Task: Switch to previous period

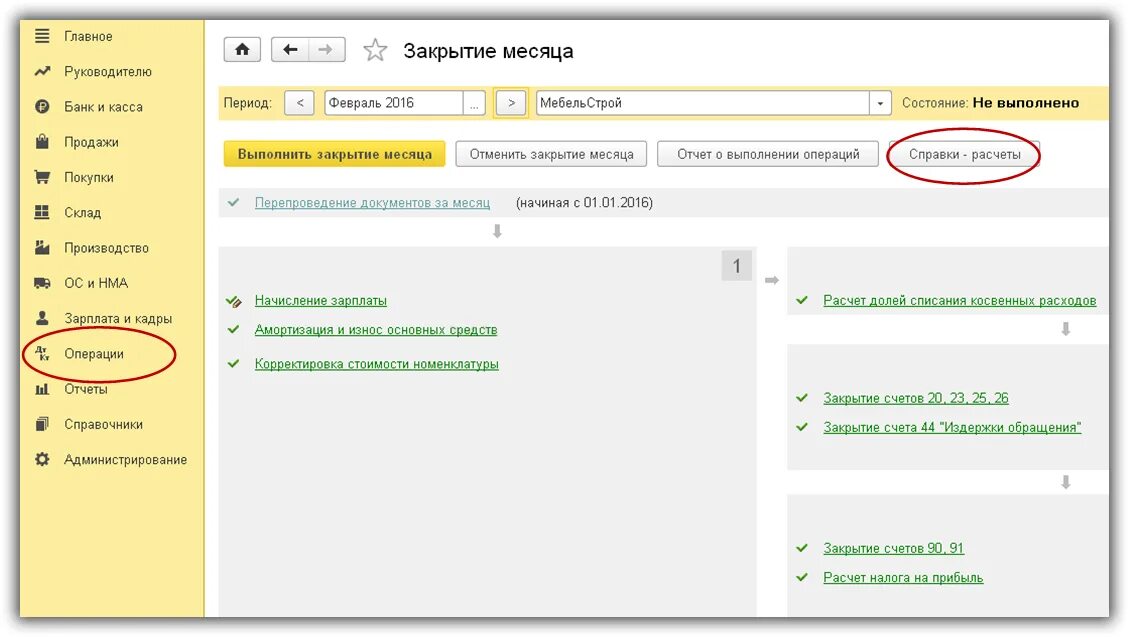Action: 300,103
